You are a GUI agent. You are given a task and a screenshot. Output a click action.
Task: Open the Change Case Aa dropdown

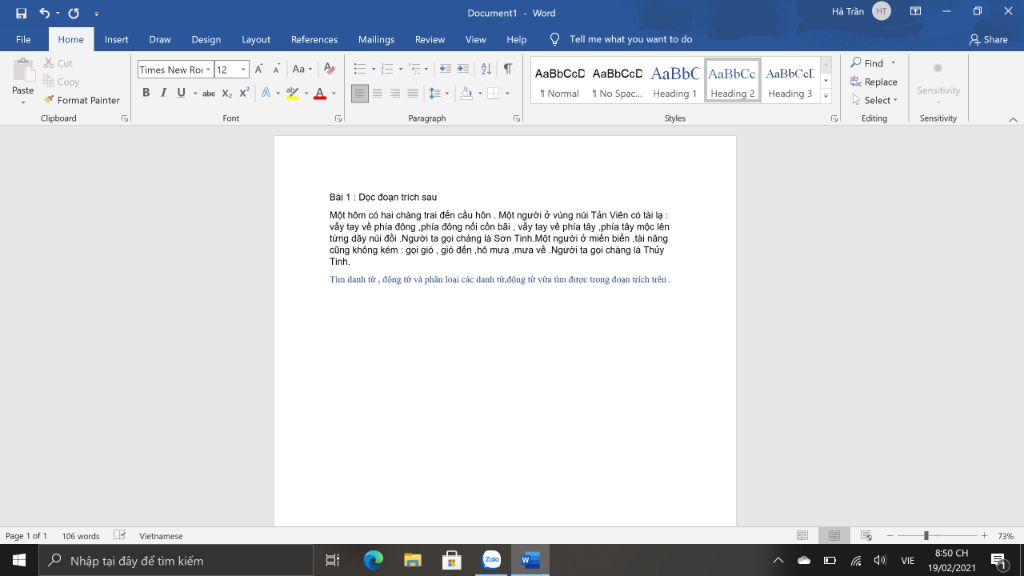pyautogui.click(x=302, y=69)
